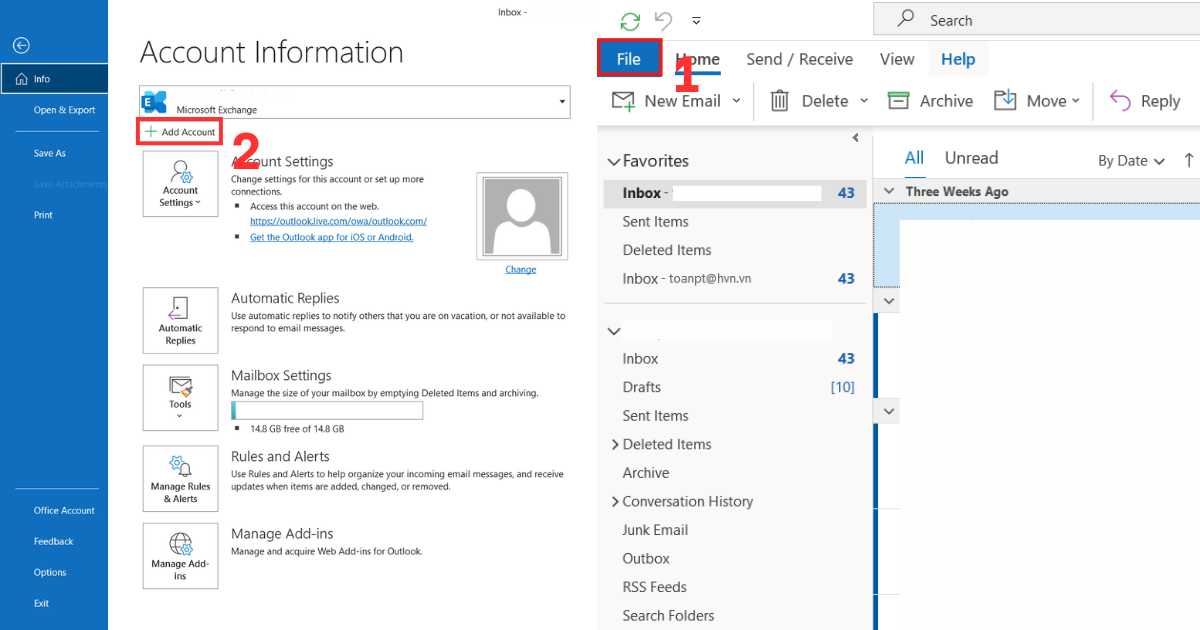Click the Reply button

pos(1146,101)
